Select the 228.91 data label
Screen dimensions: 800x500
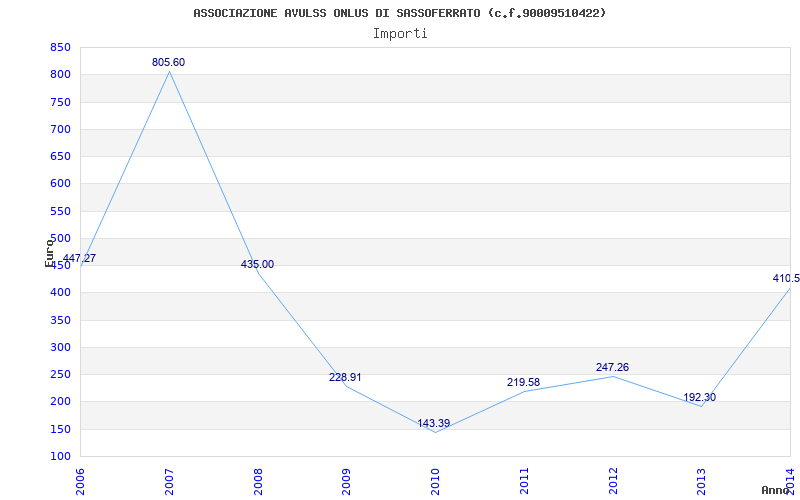tap(345, 377)
